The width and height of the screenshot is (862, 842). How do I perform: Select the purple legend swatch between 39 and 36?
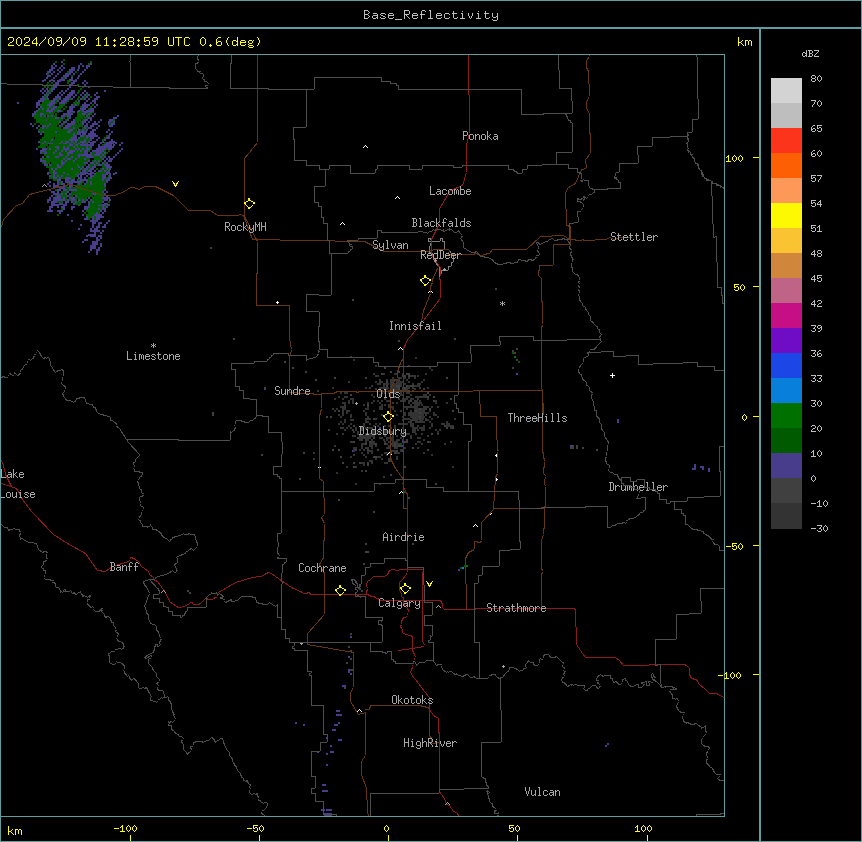[786, 341]
